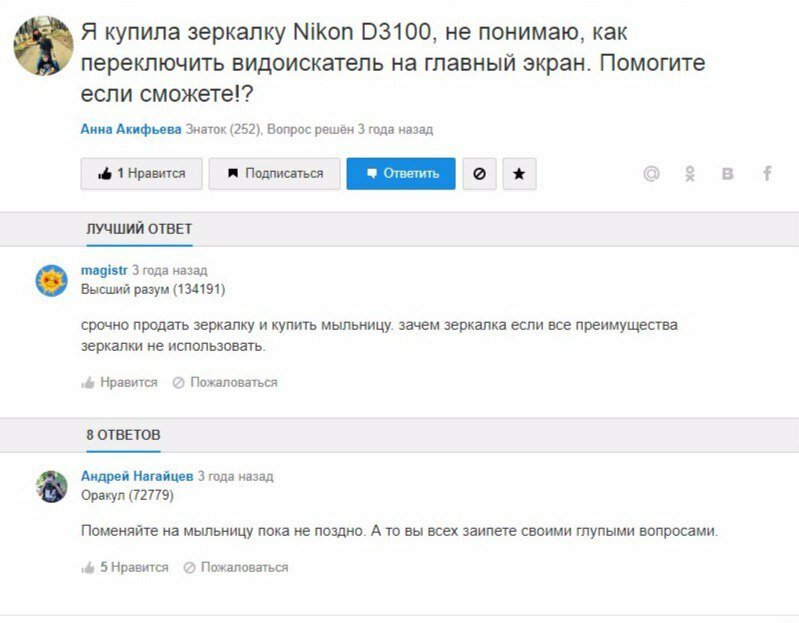Share via the Facebook icon
The width and height of the screenshot is (799, 623).
pyautogui.click(x=767, y=174)
